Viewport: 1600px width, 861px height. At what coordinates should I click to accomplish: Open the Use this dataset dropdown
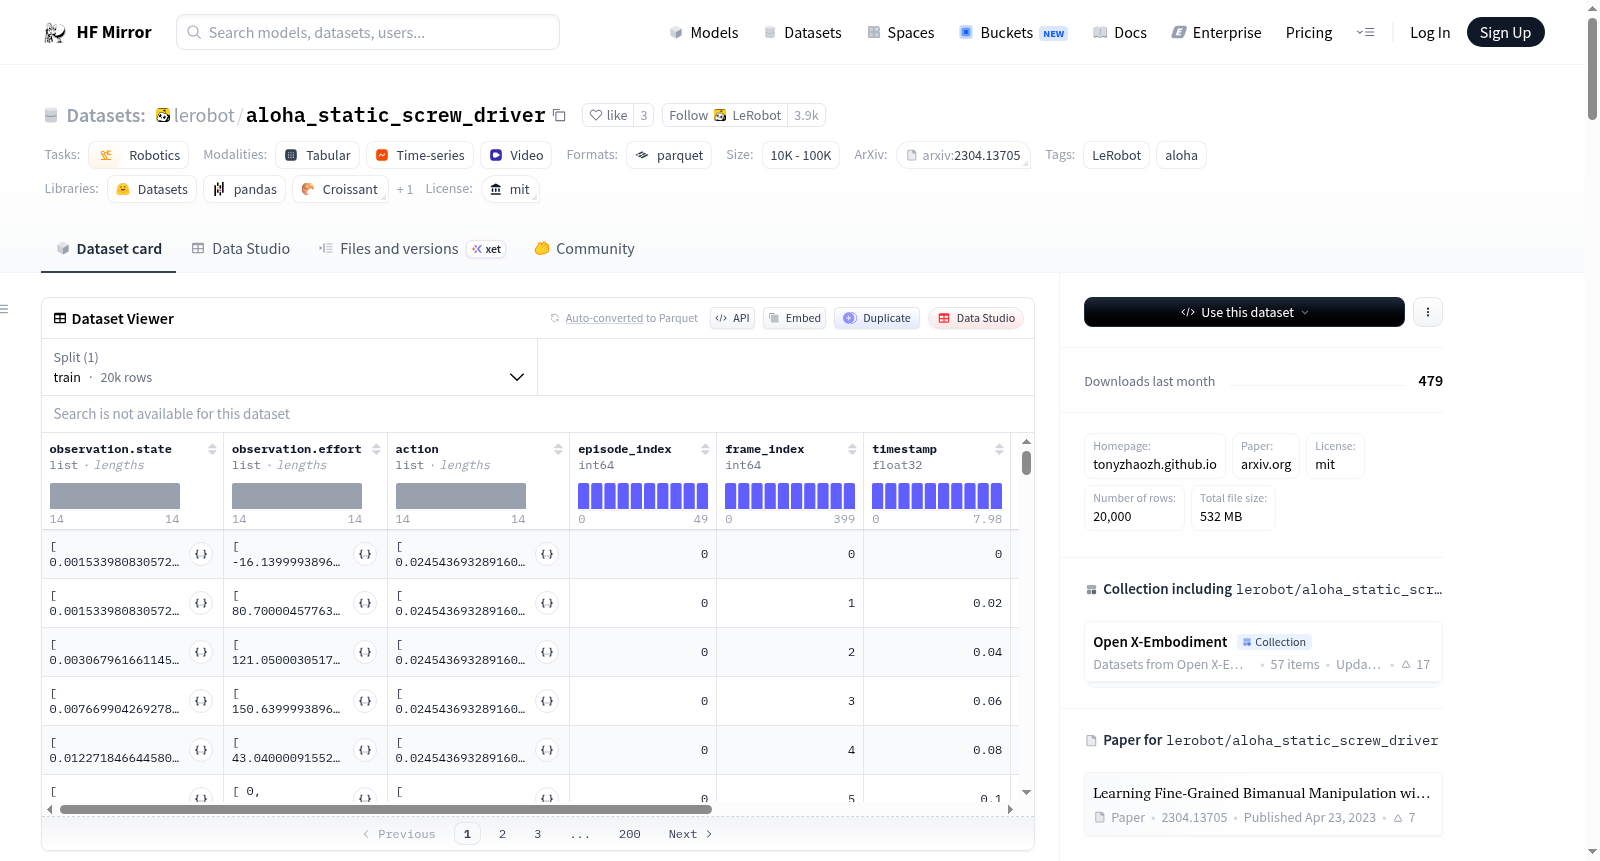coord(1244,312)
